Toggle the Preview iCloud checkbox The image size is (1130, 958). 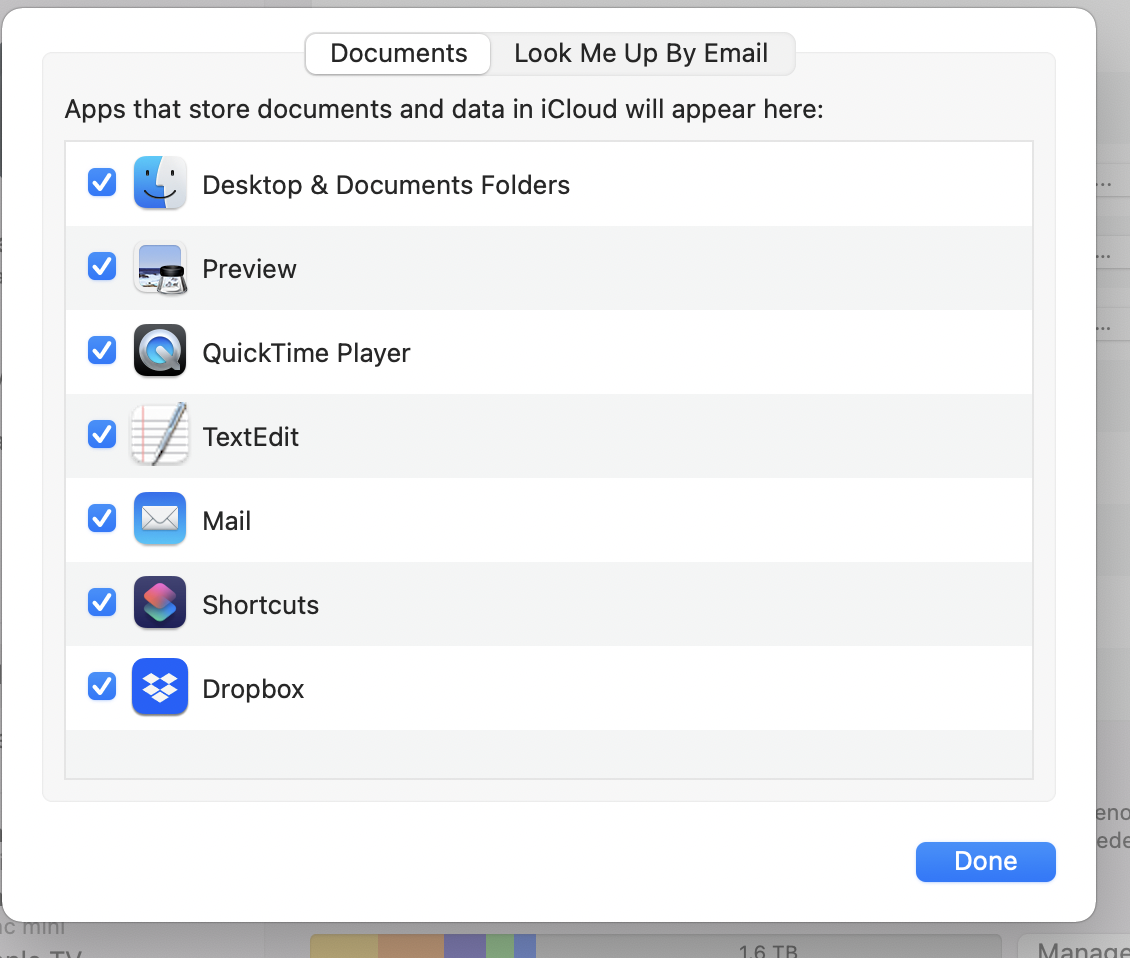102,266
